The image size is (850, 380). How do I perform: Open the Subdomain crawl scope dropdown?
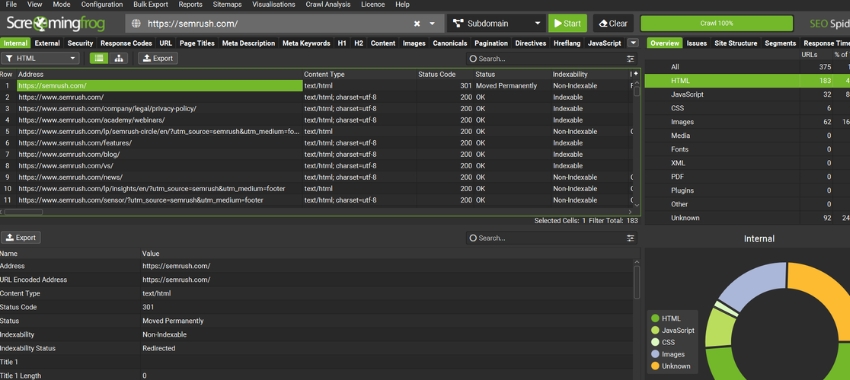(497, 24)
